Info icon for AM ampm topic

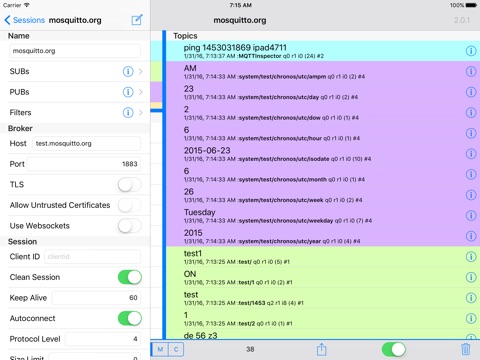click(471, 71)
